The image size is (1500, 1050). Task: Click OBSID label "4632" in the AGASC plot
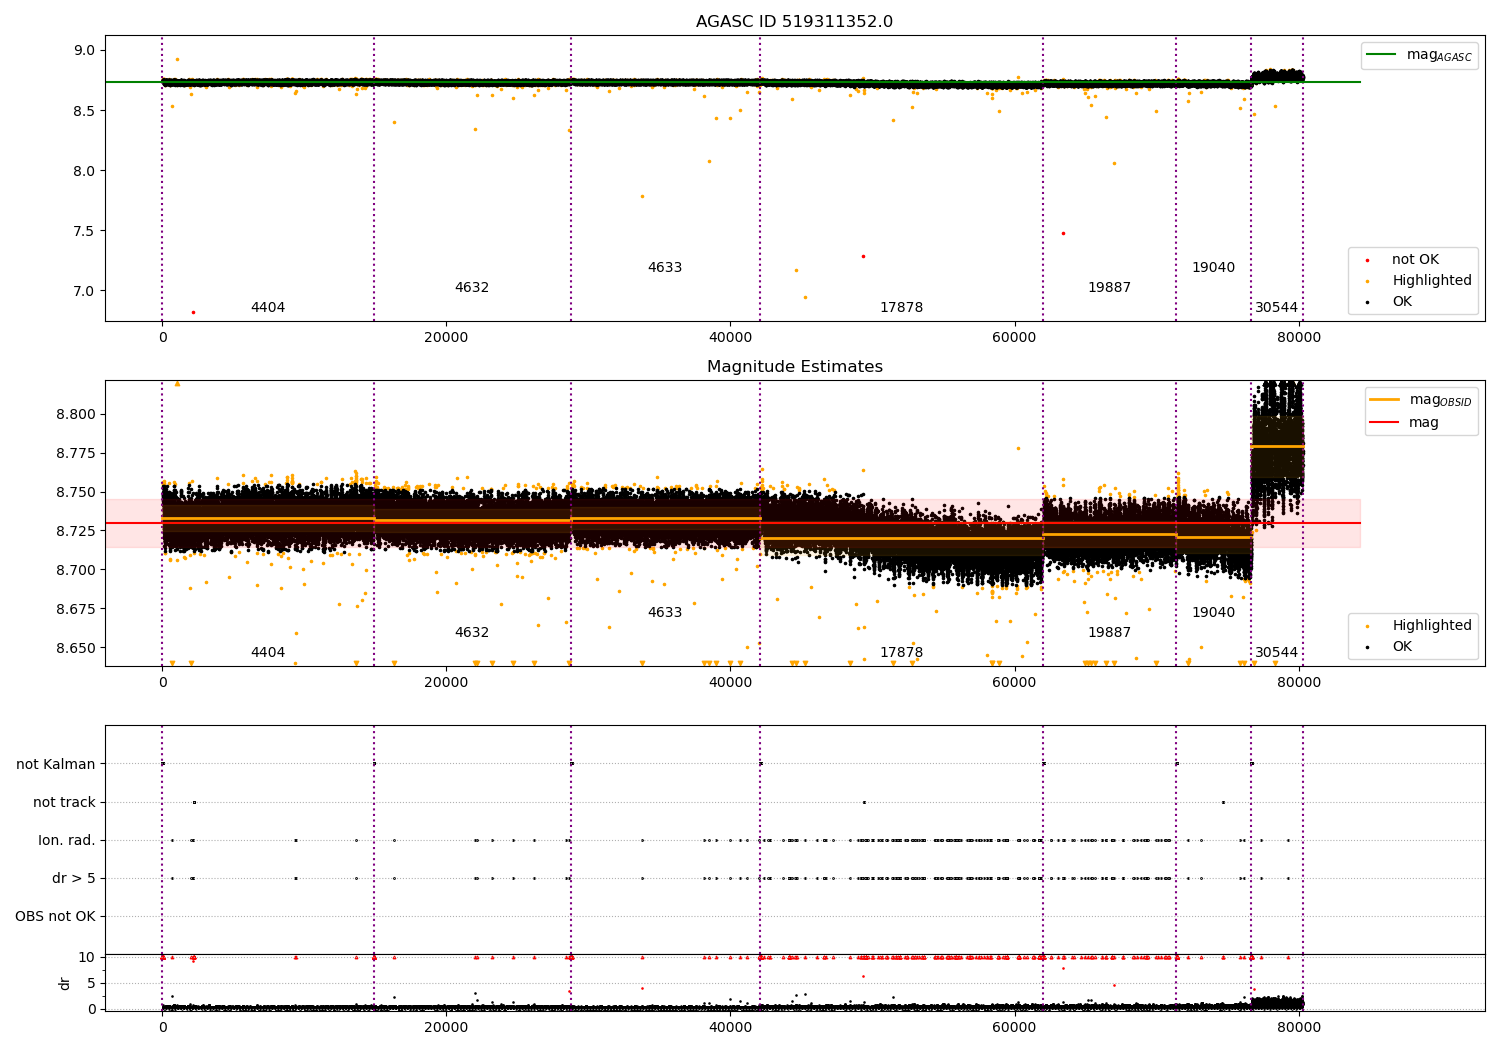click(472, 288)
